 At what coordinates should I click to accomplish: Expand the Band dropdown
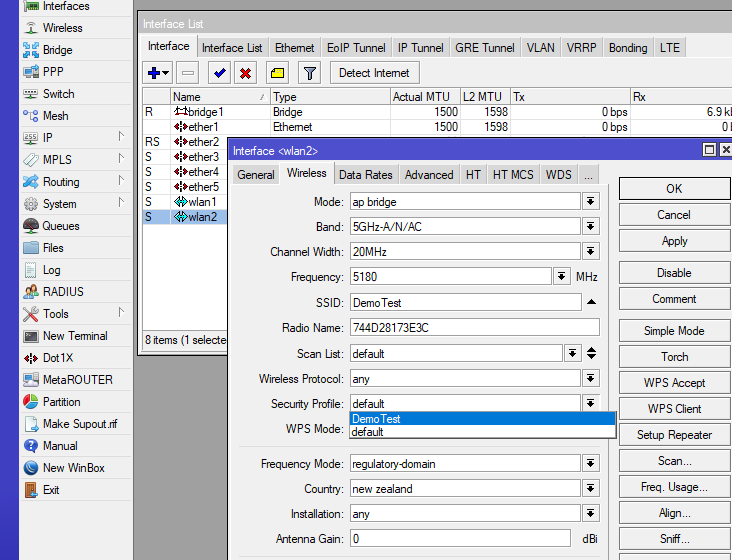pos(591,227)
